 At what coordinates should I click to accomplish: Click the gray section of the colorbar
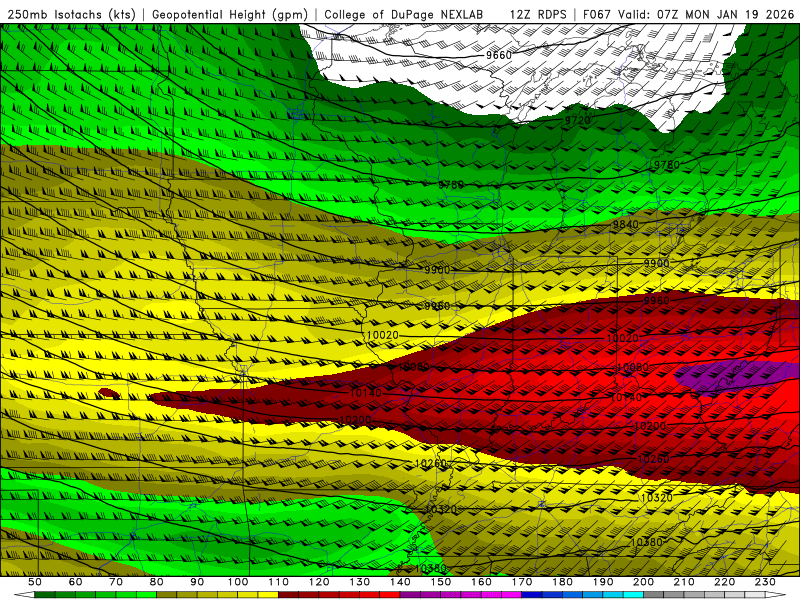pos(704,595)
